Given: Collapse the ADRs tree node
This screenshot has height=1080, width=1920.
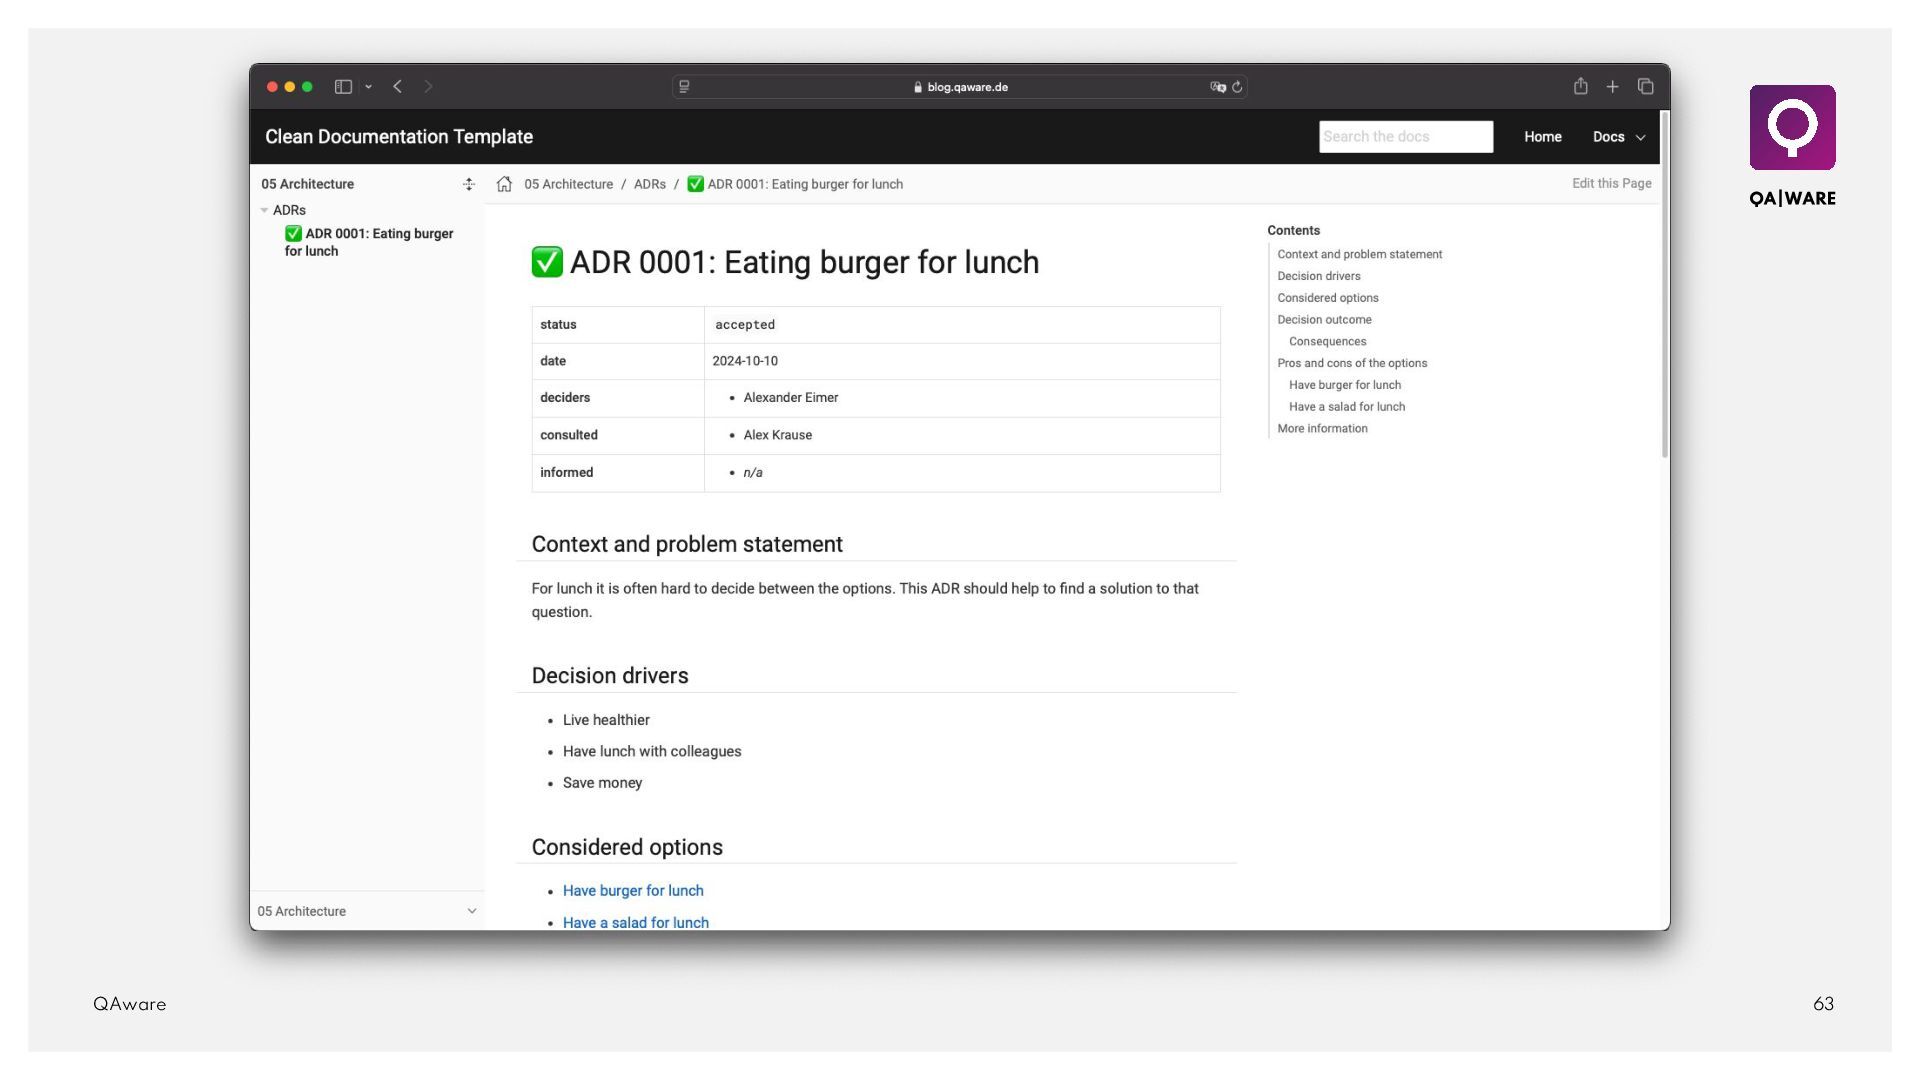Looking at the screenshot, I should pos(264,210).
